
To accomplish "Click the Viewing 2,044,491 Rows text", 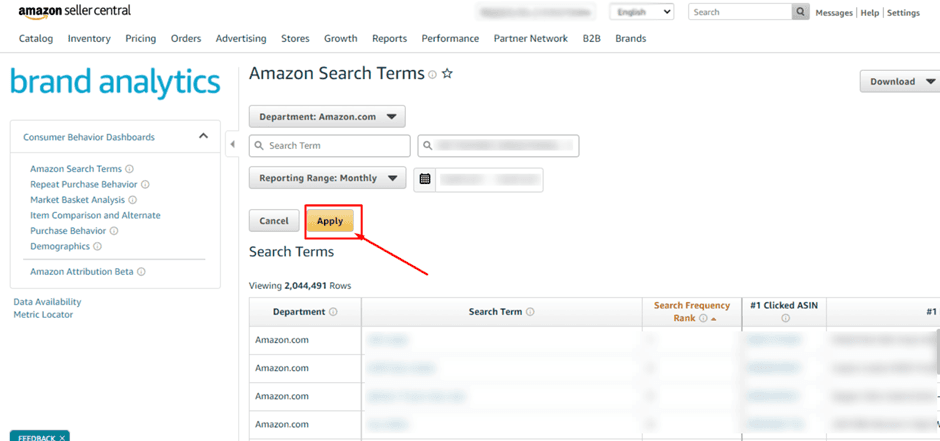I will [300, 286].
